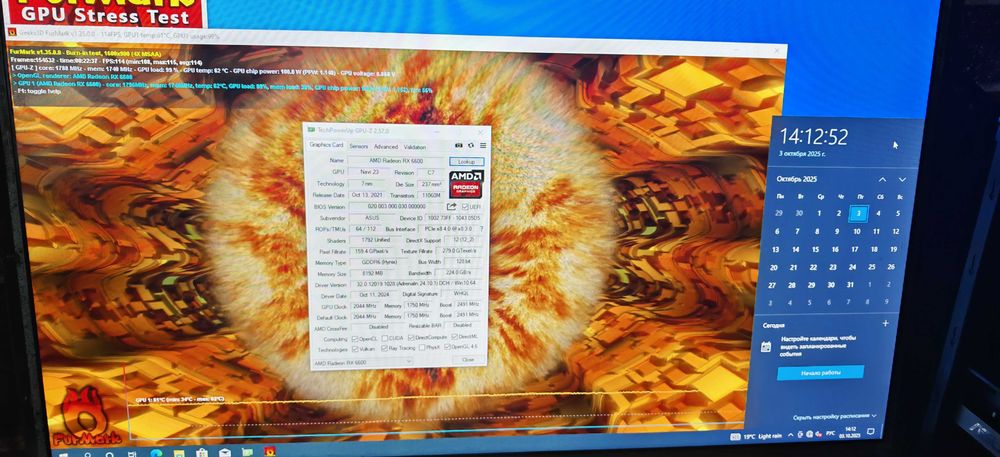Toggle the CUDA checkbox
This screenshot has height=457, width=1000.
[385, 338]
